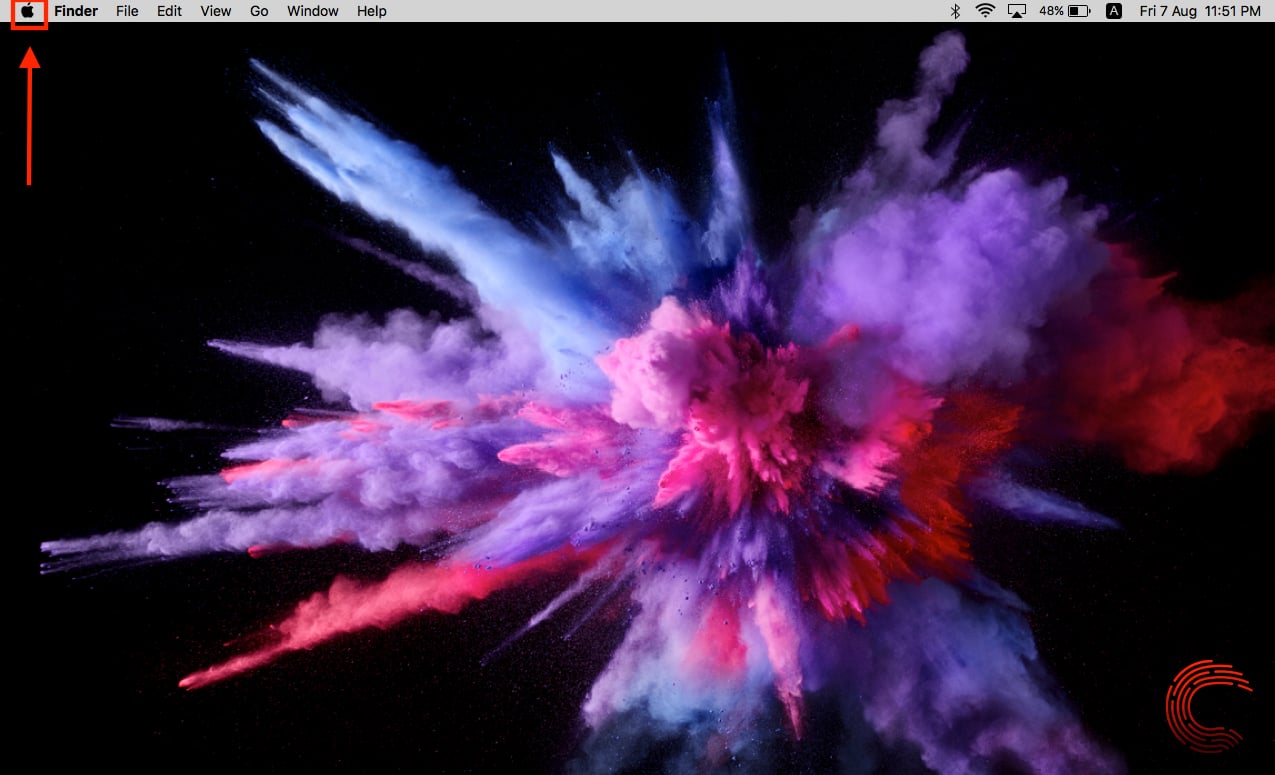Open the Window menu

click(x=313, y=11)
